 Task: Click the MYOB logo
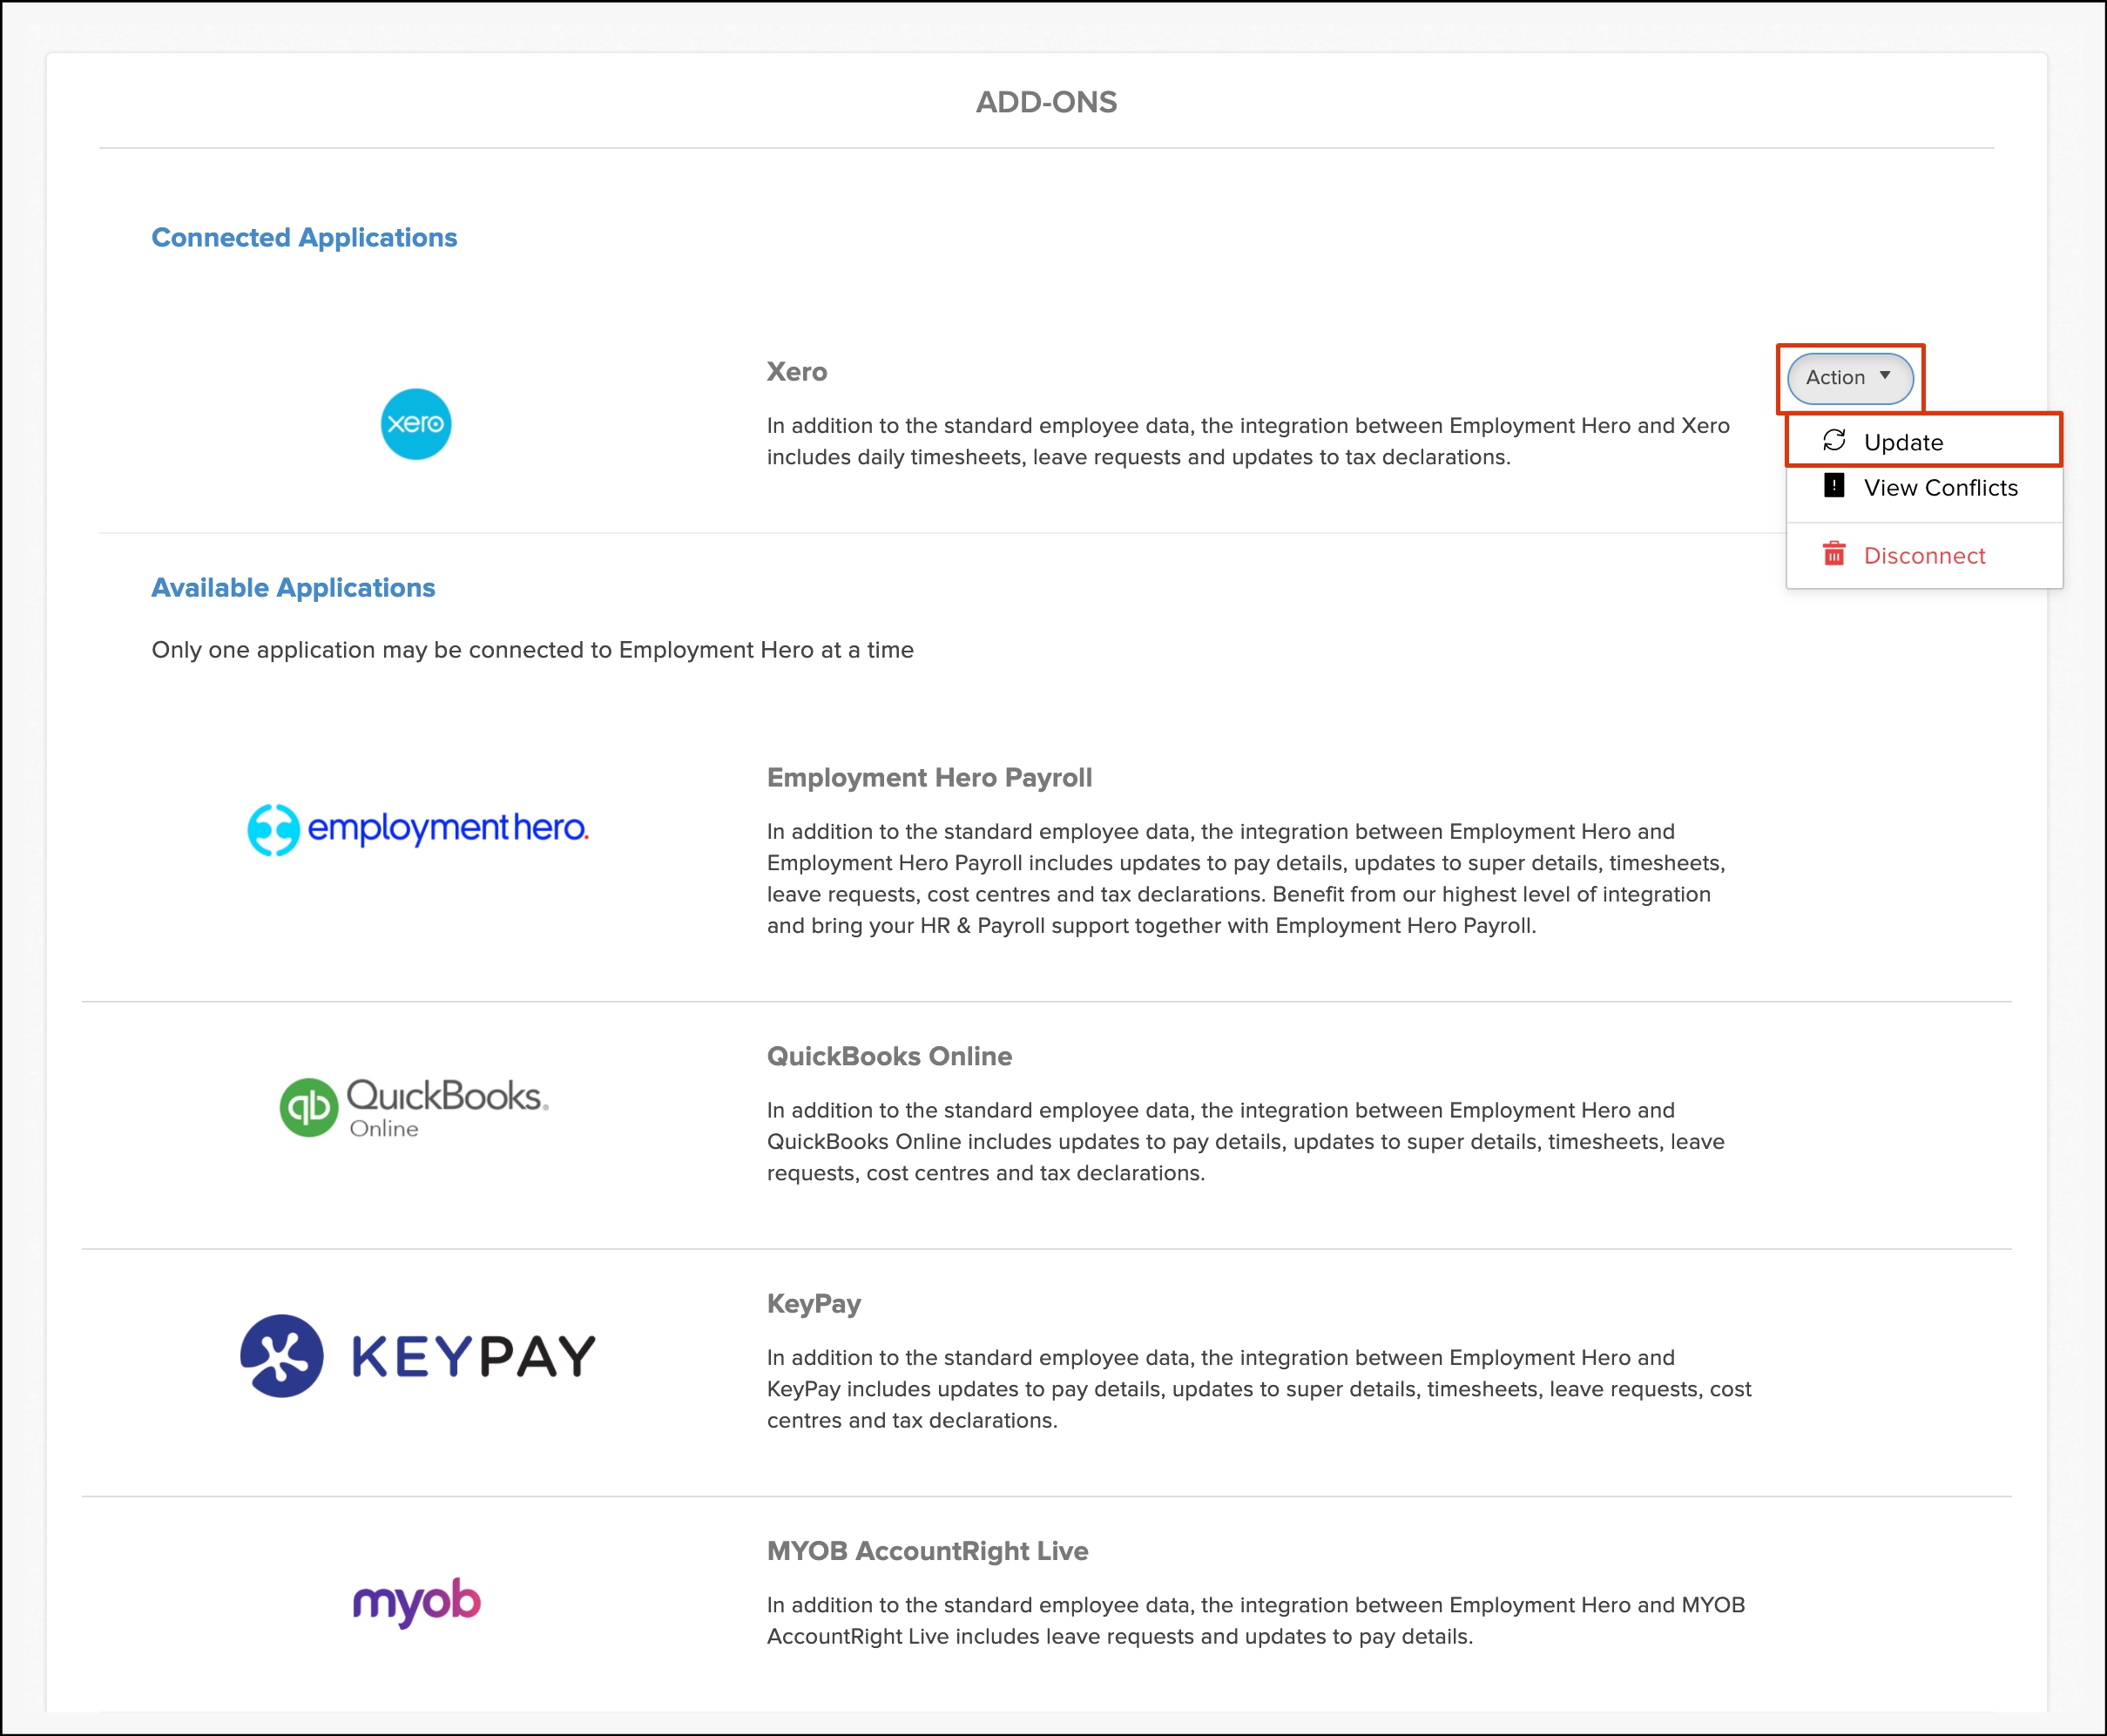coord(416,1601)
